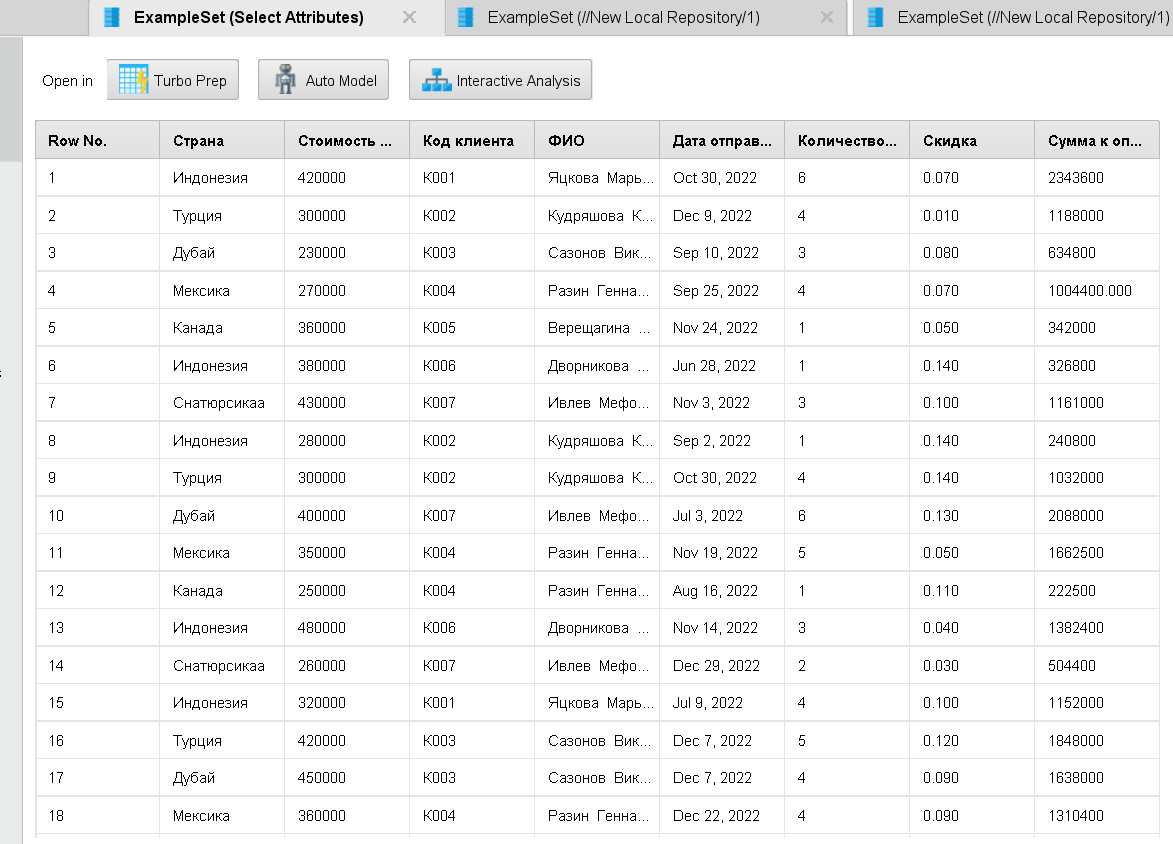This screenshot has width=1173, height=844.
Task: Click the table icon in the middle ExampleSet tab
Action: click(465, 17)
